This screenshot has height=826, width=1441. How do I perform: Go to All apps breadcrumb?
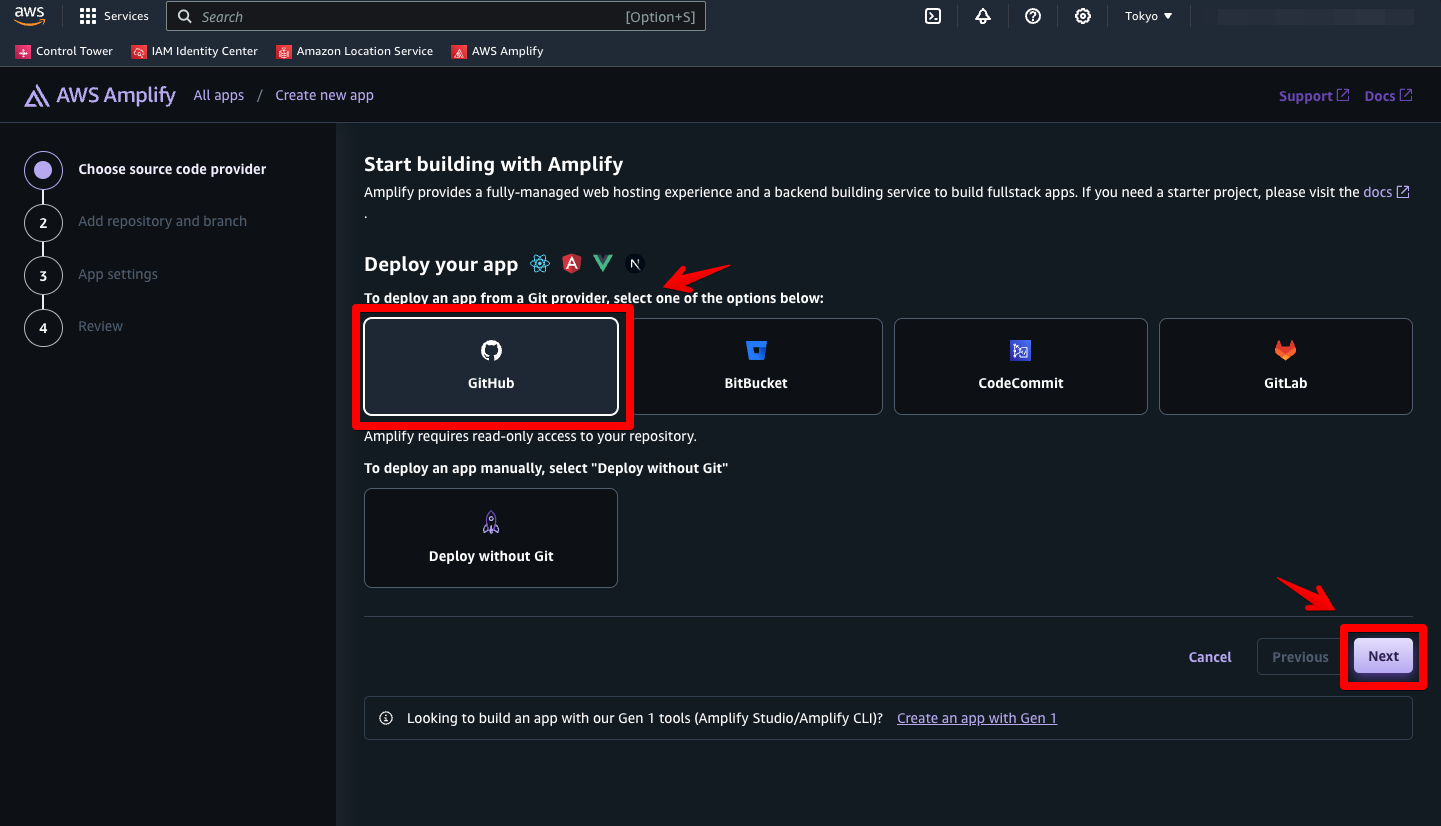[219, 95]
